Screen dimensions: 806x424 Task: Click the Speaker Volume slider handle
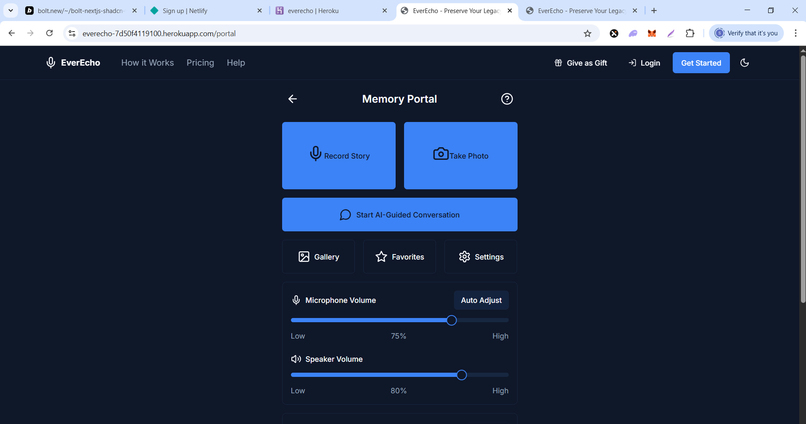462,375
